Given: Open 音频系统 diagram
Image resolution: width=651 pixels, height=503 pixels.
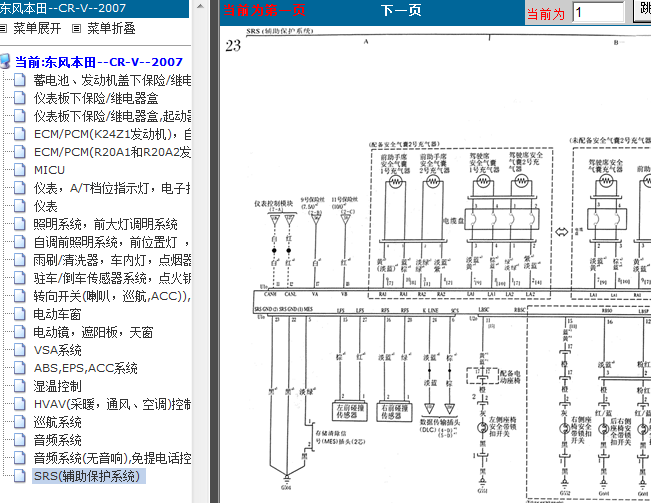Looking at the screenshot, I should 57,440.
